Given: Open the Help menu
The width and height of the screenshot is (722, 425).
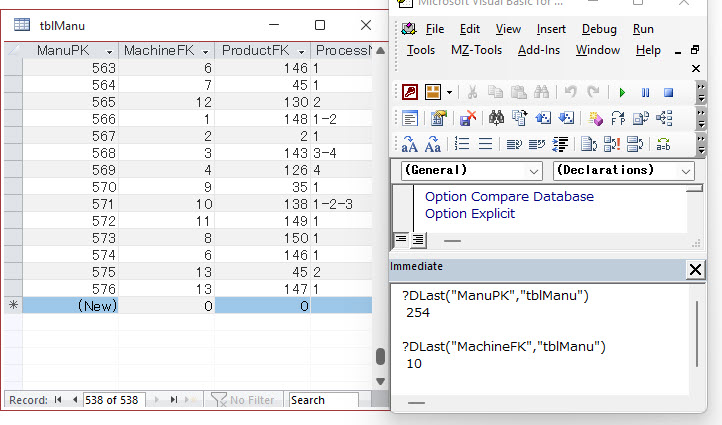Looking at the screenshot, I should point(648,50).
